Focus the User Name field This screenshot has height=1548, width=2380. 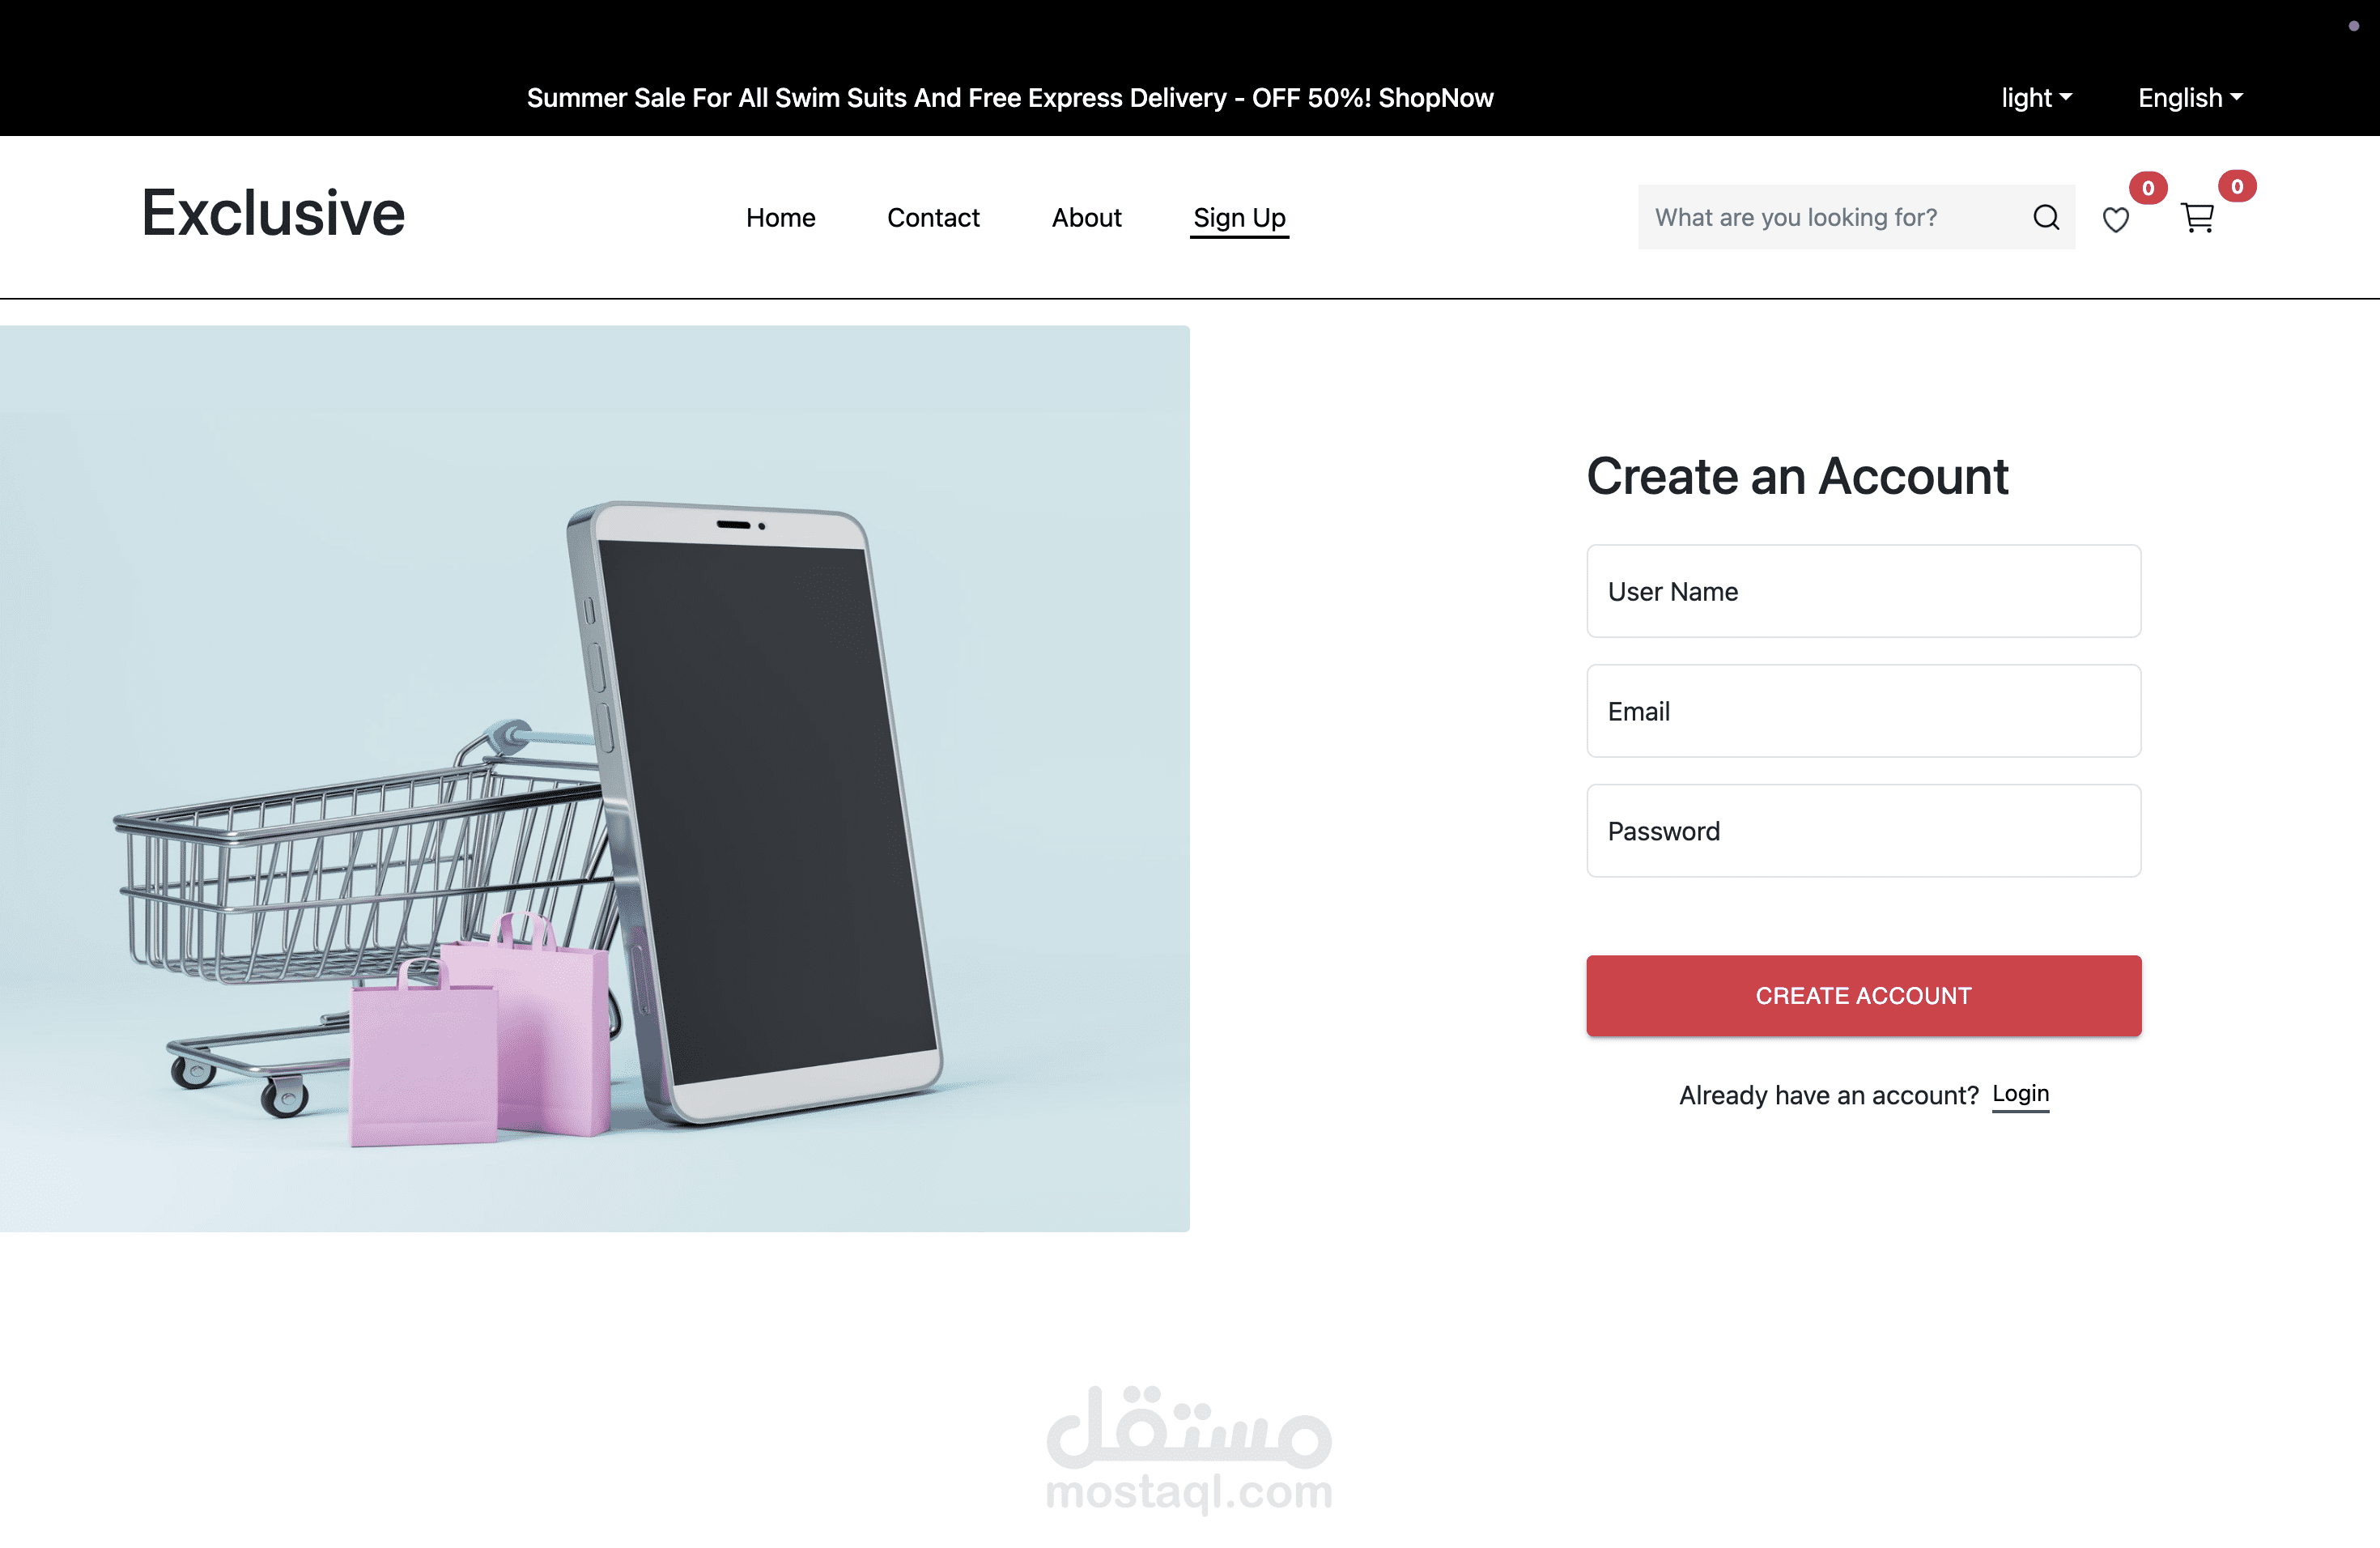pos(1864,591)
